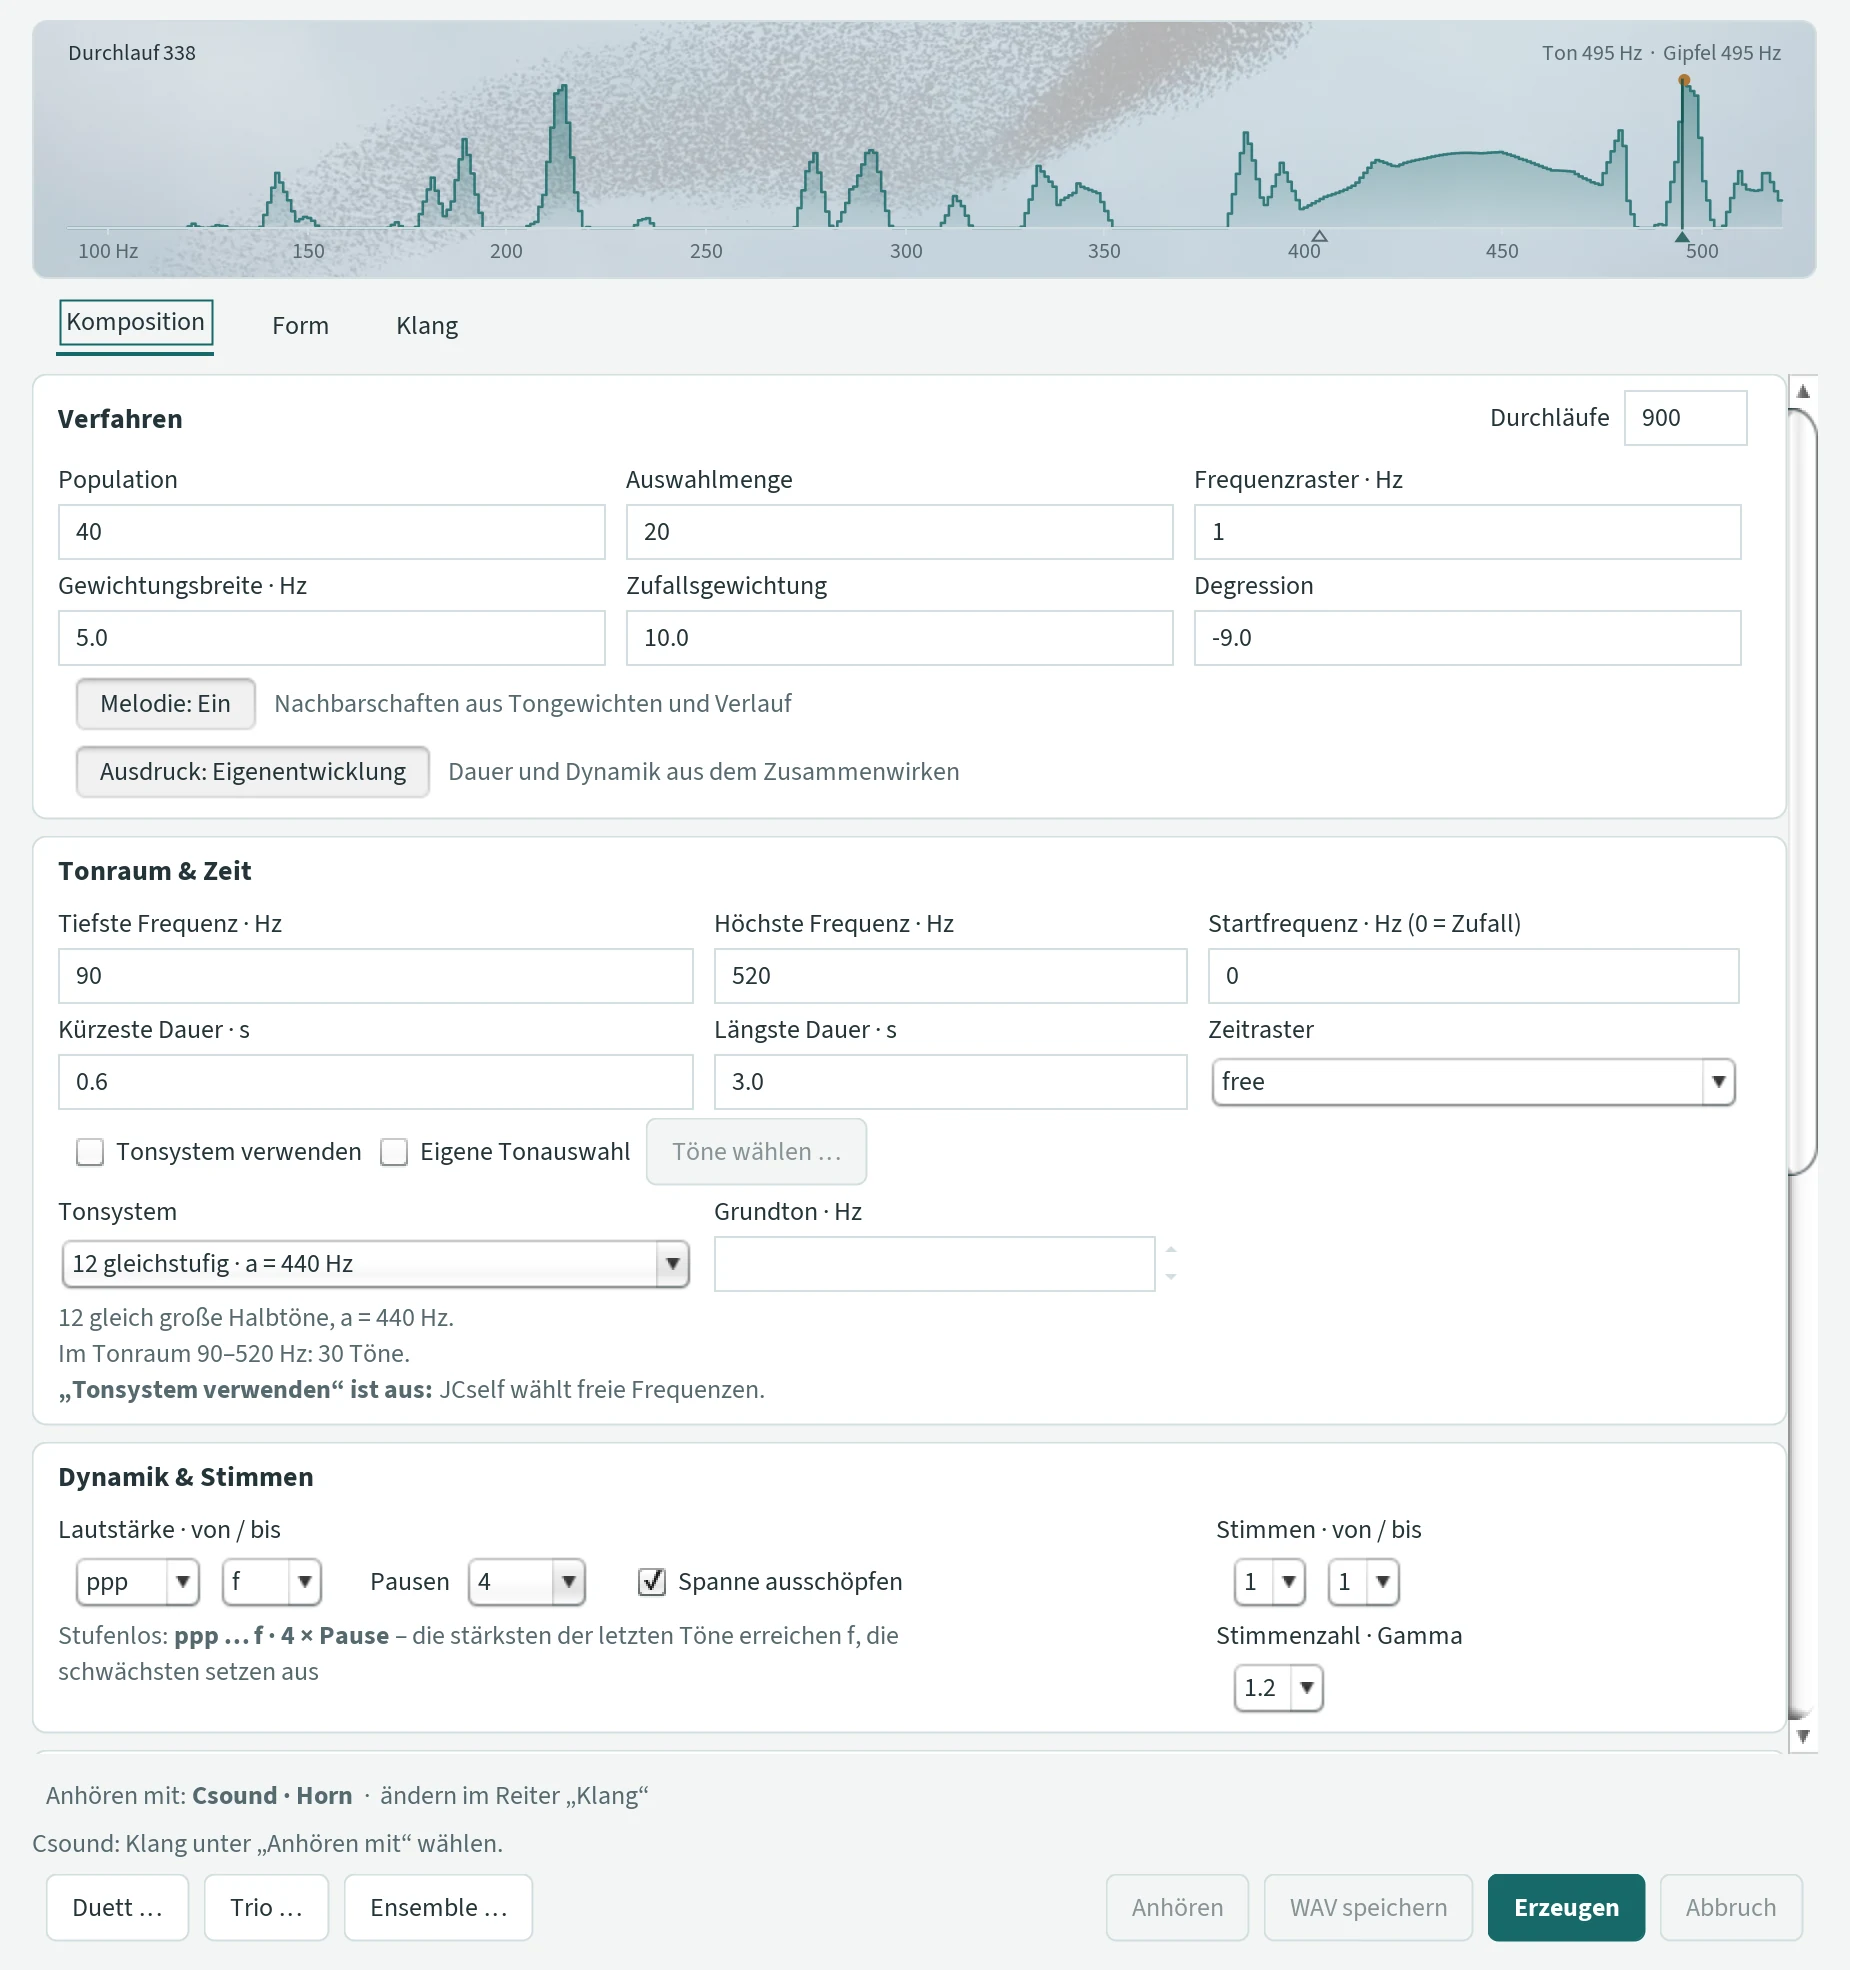Open the first Stimmen von dropdown
Viewport: 1850px width, 1970px height.
(1270, 1582)
